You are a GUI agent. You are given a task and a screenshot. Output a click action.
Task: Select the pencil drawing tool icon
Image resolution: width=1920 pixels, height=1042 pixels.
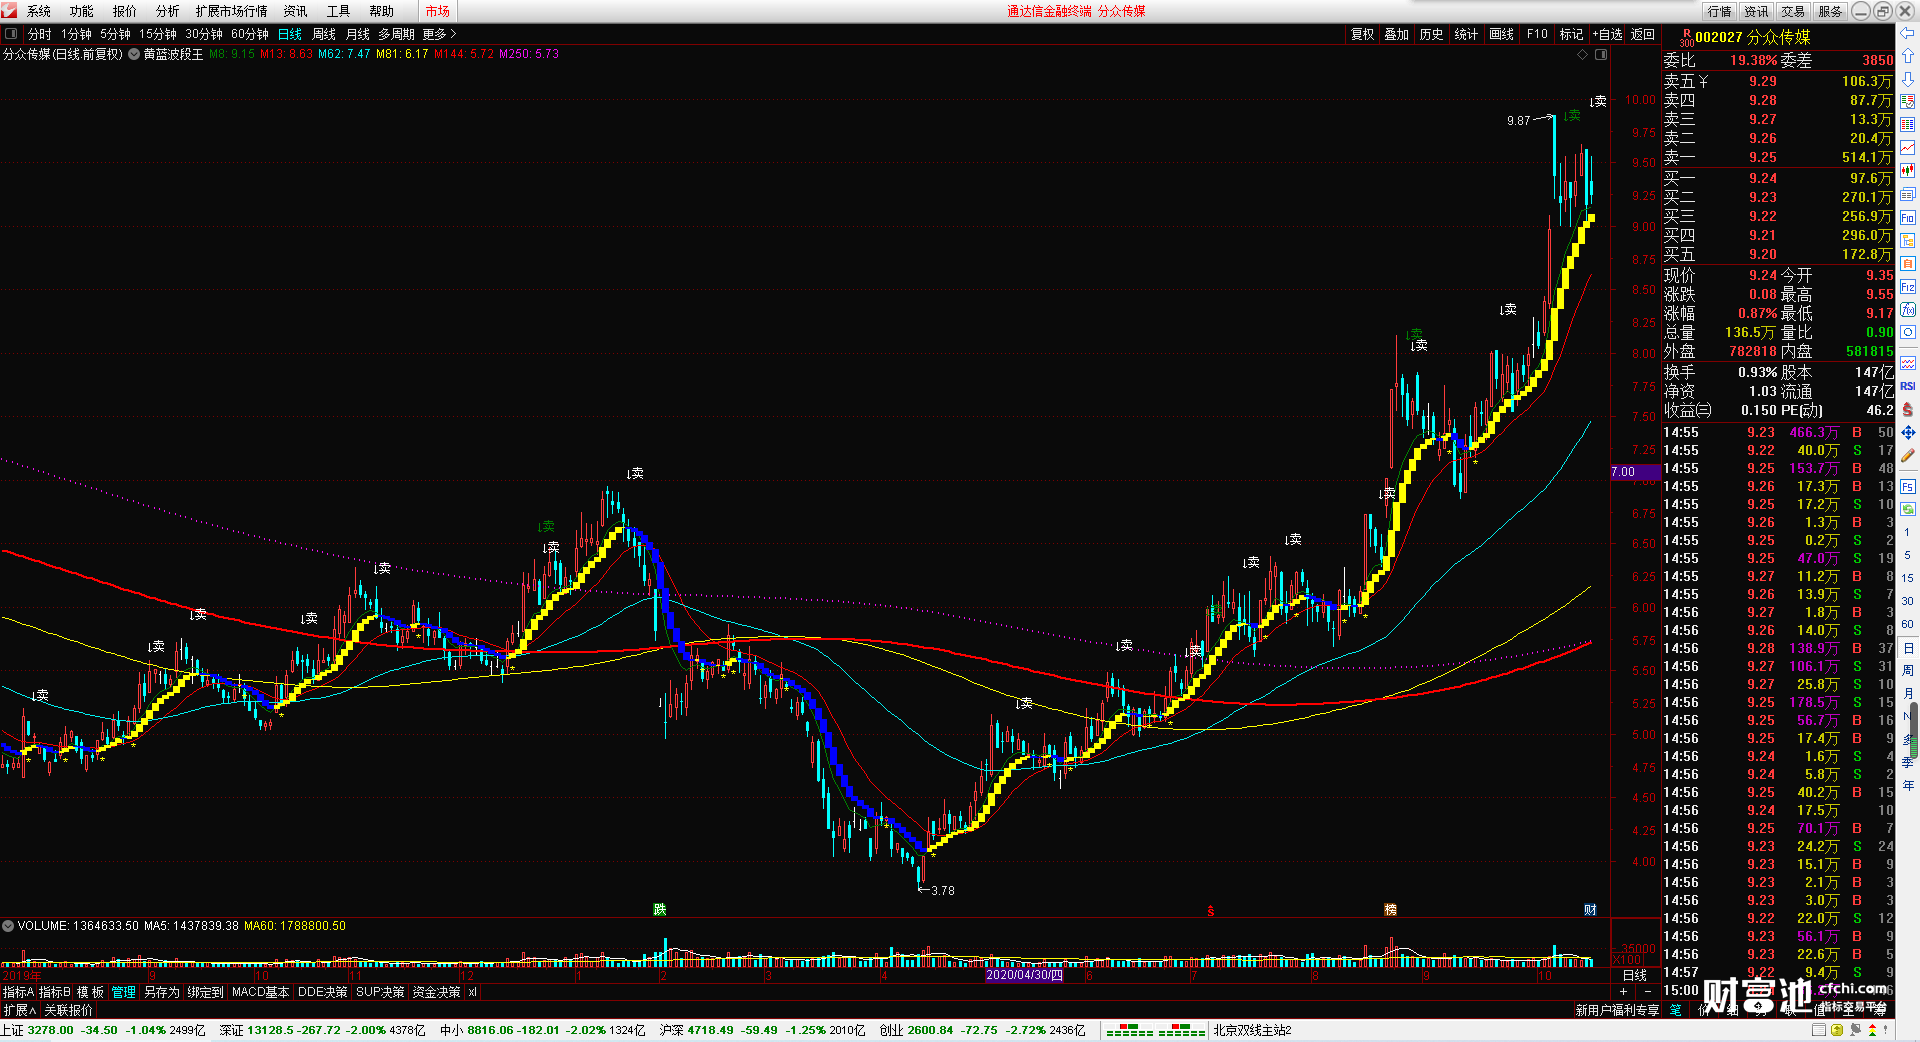click(1908, 456)
